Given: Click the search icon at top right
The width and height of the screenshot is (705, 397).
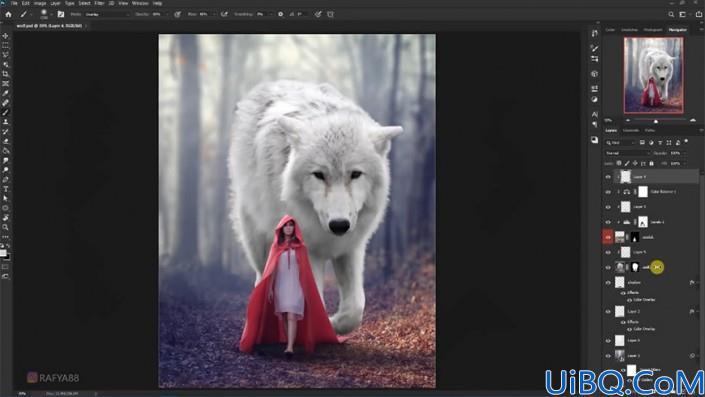Looking at the screenshot, I should [671, 14].
